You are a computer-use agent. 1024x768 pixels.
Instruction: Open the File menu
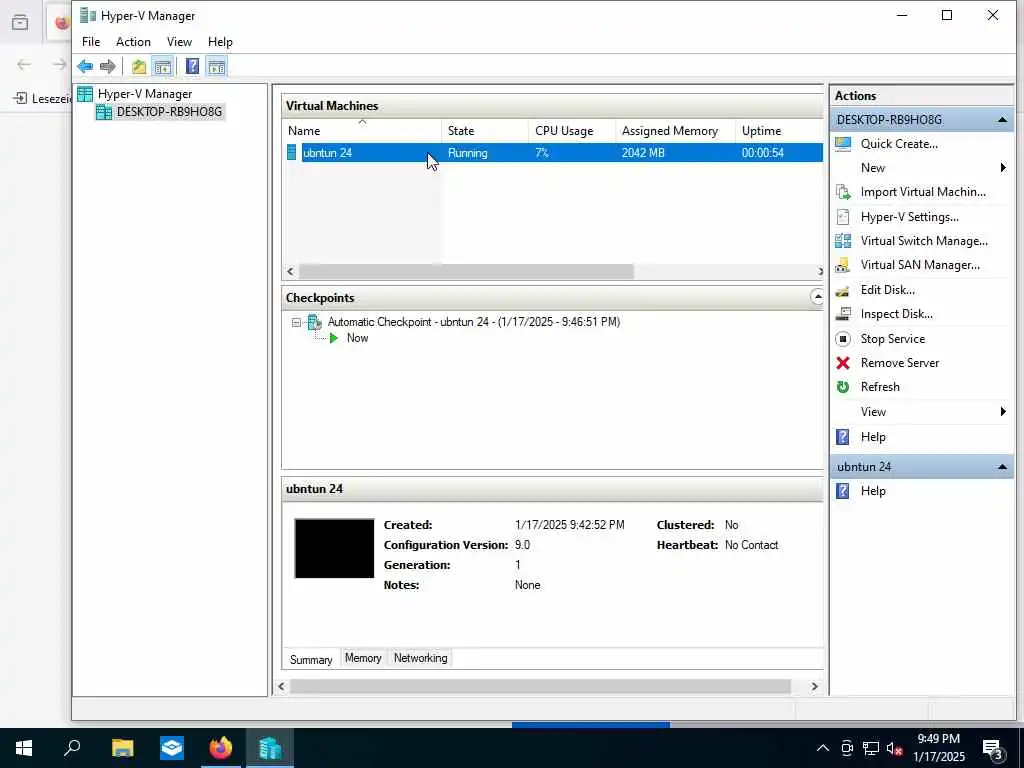pyautogui.click(x=91, y=42)
